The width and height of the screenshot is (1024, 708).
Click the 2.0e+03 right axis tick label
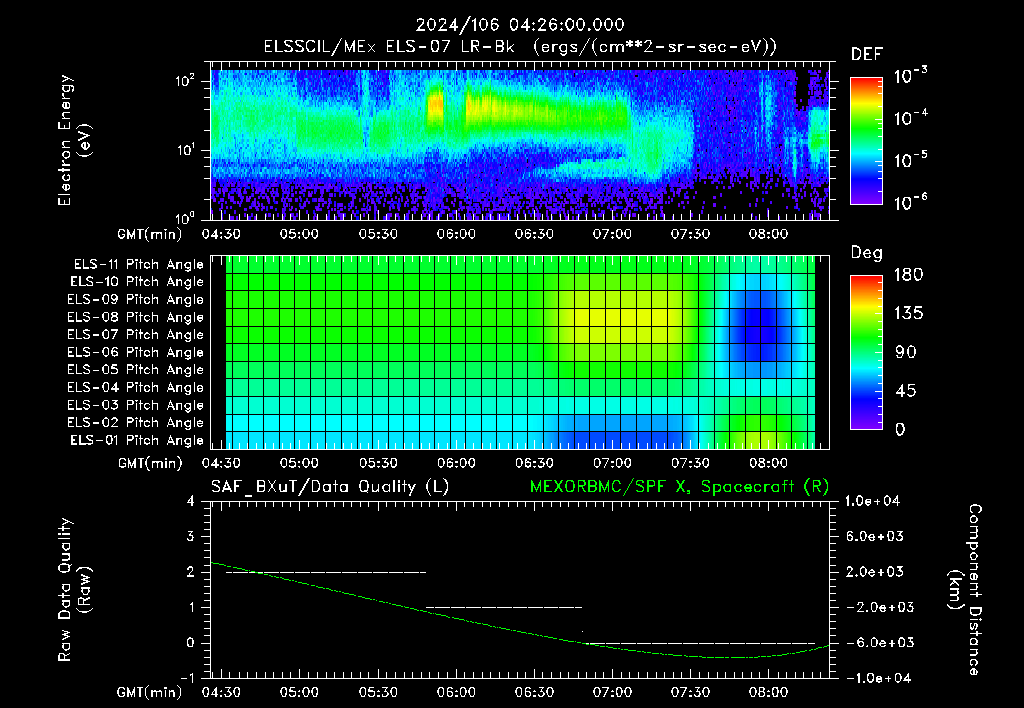click(x=875, y=572)
